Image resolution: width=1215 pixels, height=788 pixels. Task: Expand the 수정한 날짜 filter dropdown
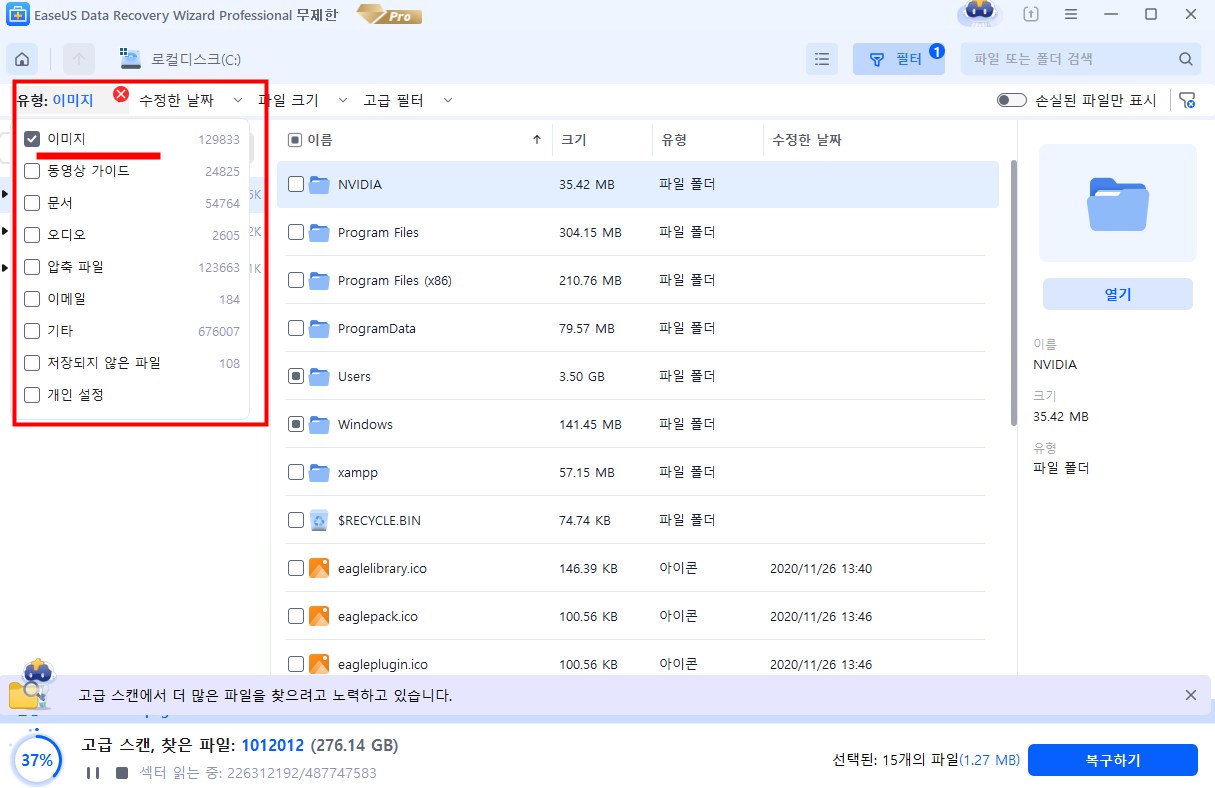point(190,100)
